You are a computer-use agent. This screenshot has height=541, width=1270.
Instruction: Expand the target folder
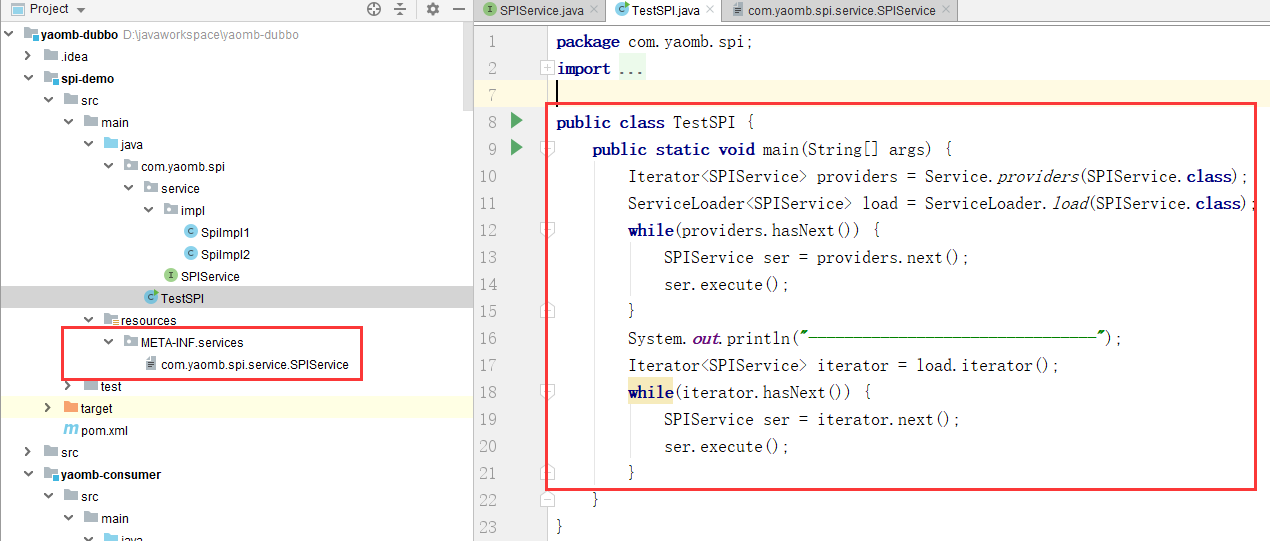click(x=48, y=408)
